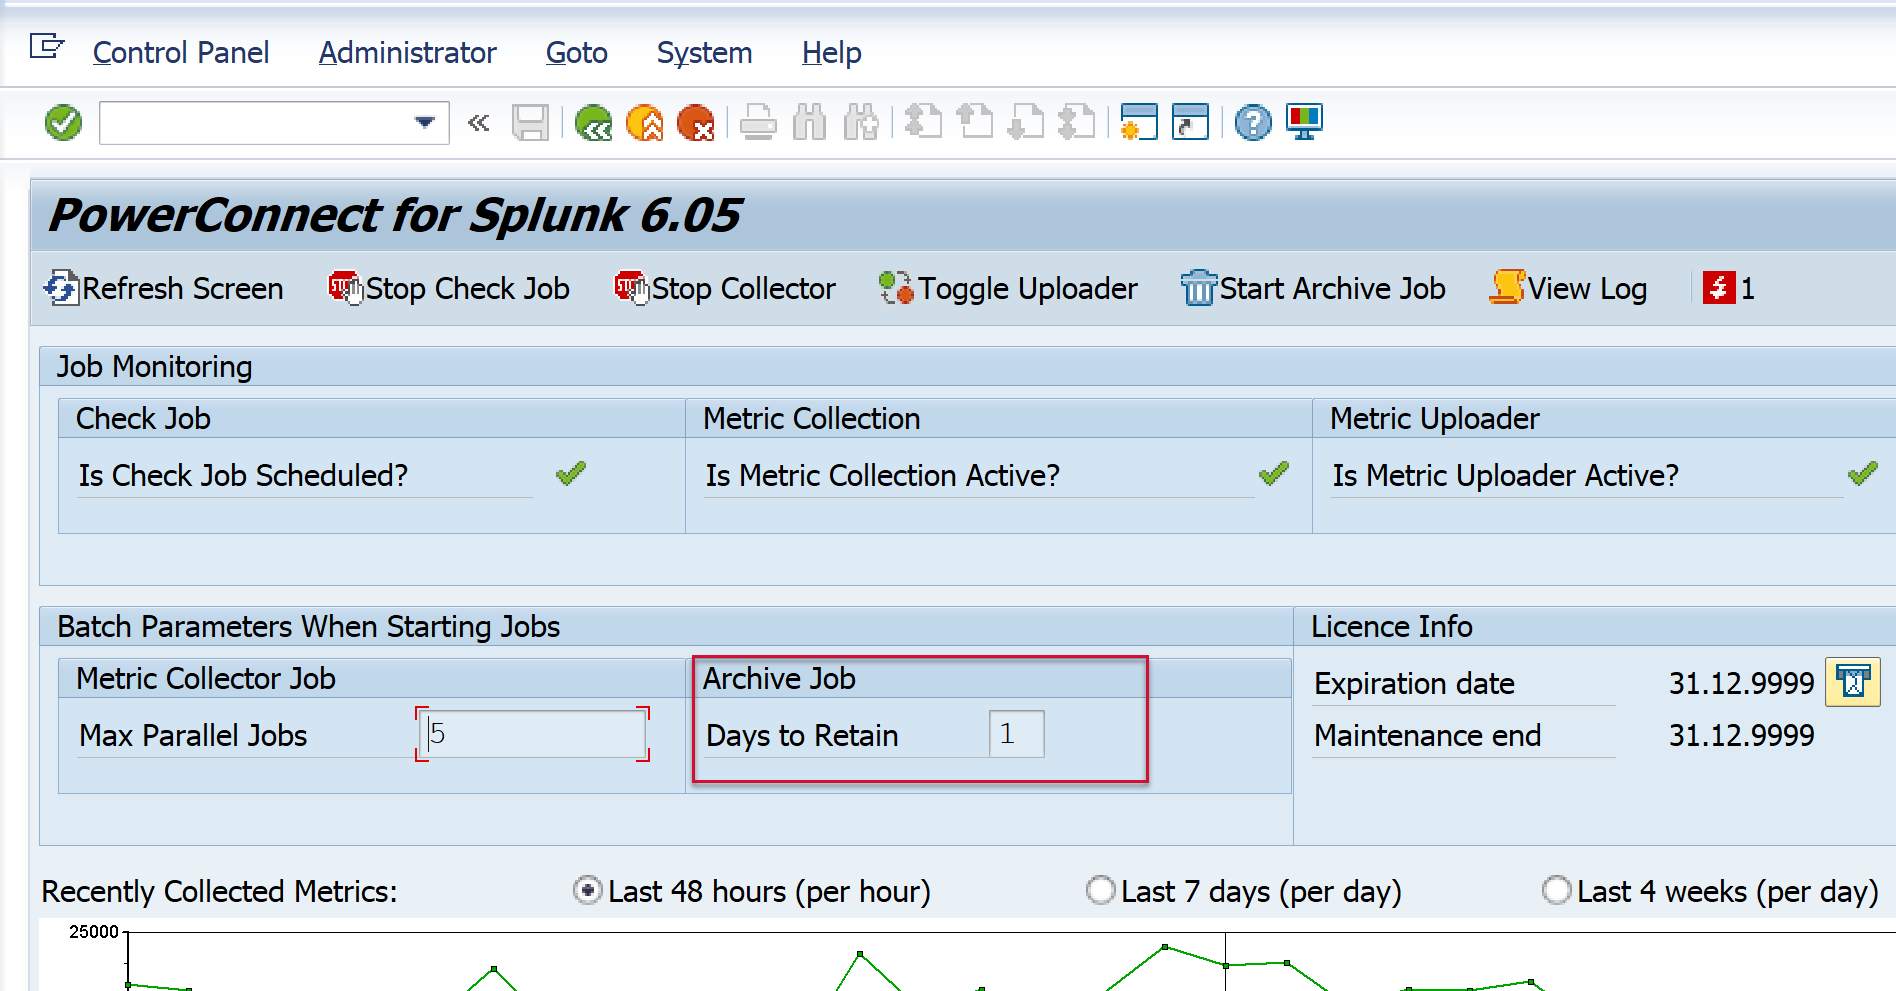Click the Create New Session icon

coord(1139,123)
